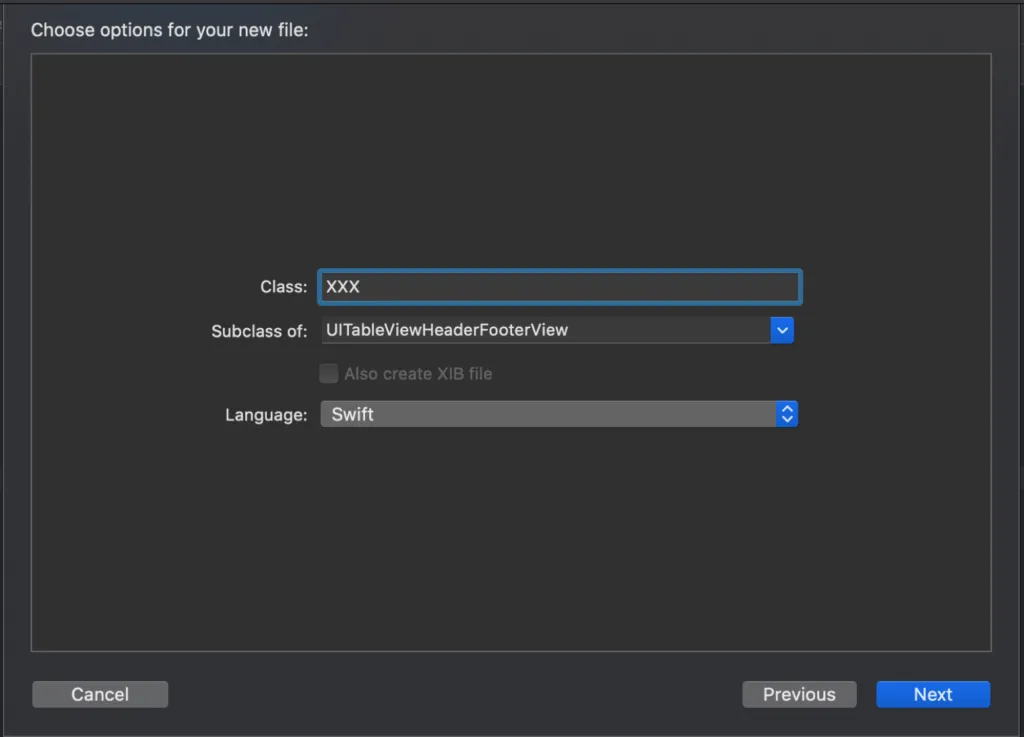Click the 'Swift' text in Language selector
Image resolution: width=1024 pixels, height=737 pixels.
coord(353,414)
